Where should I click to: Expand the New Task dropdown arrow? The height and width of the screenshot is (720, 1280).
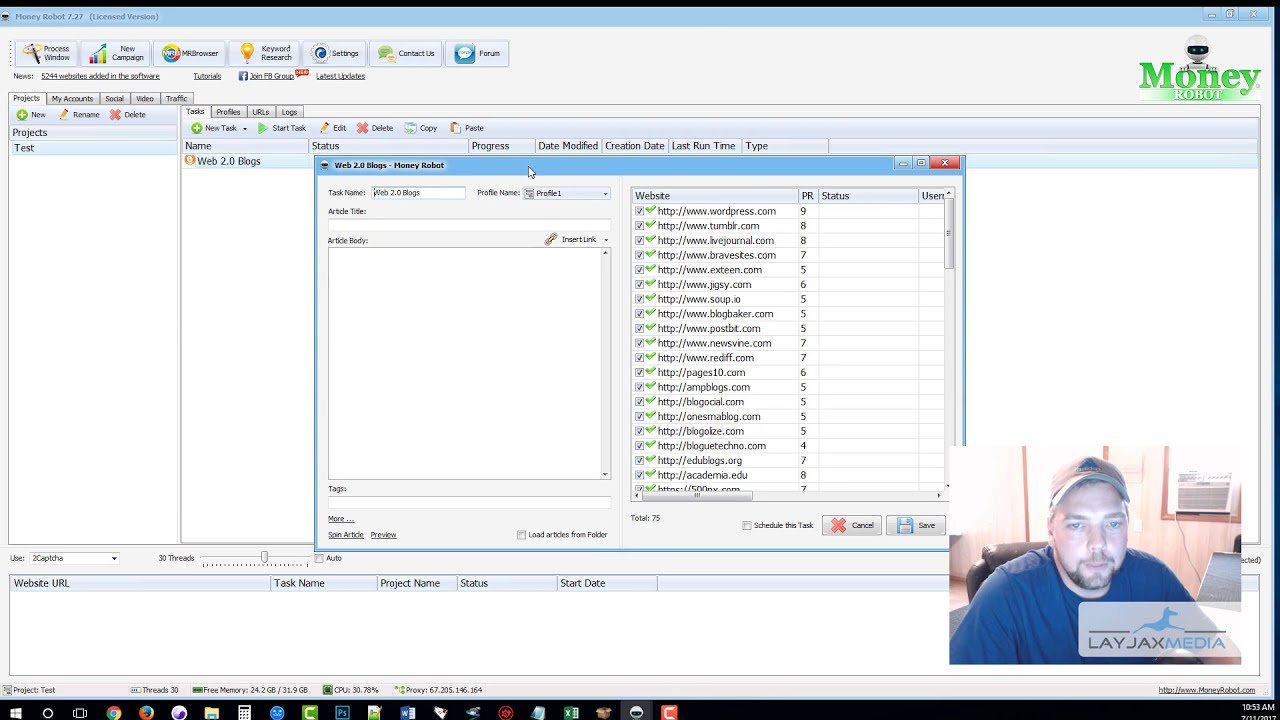coord(244,128)
